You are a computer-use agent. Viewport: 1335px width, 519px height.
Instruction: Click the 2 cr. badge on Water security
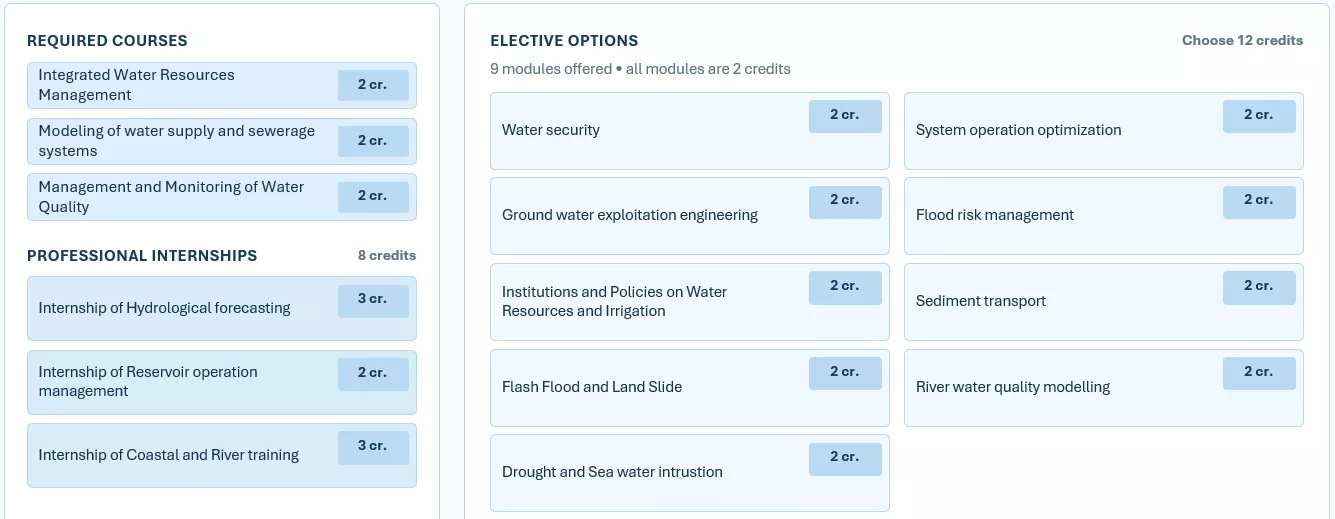[845, 116]
